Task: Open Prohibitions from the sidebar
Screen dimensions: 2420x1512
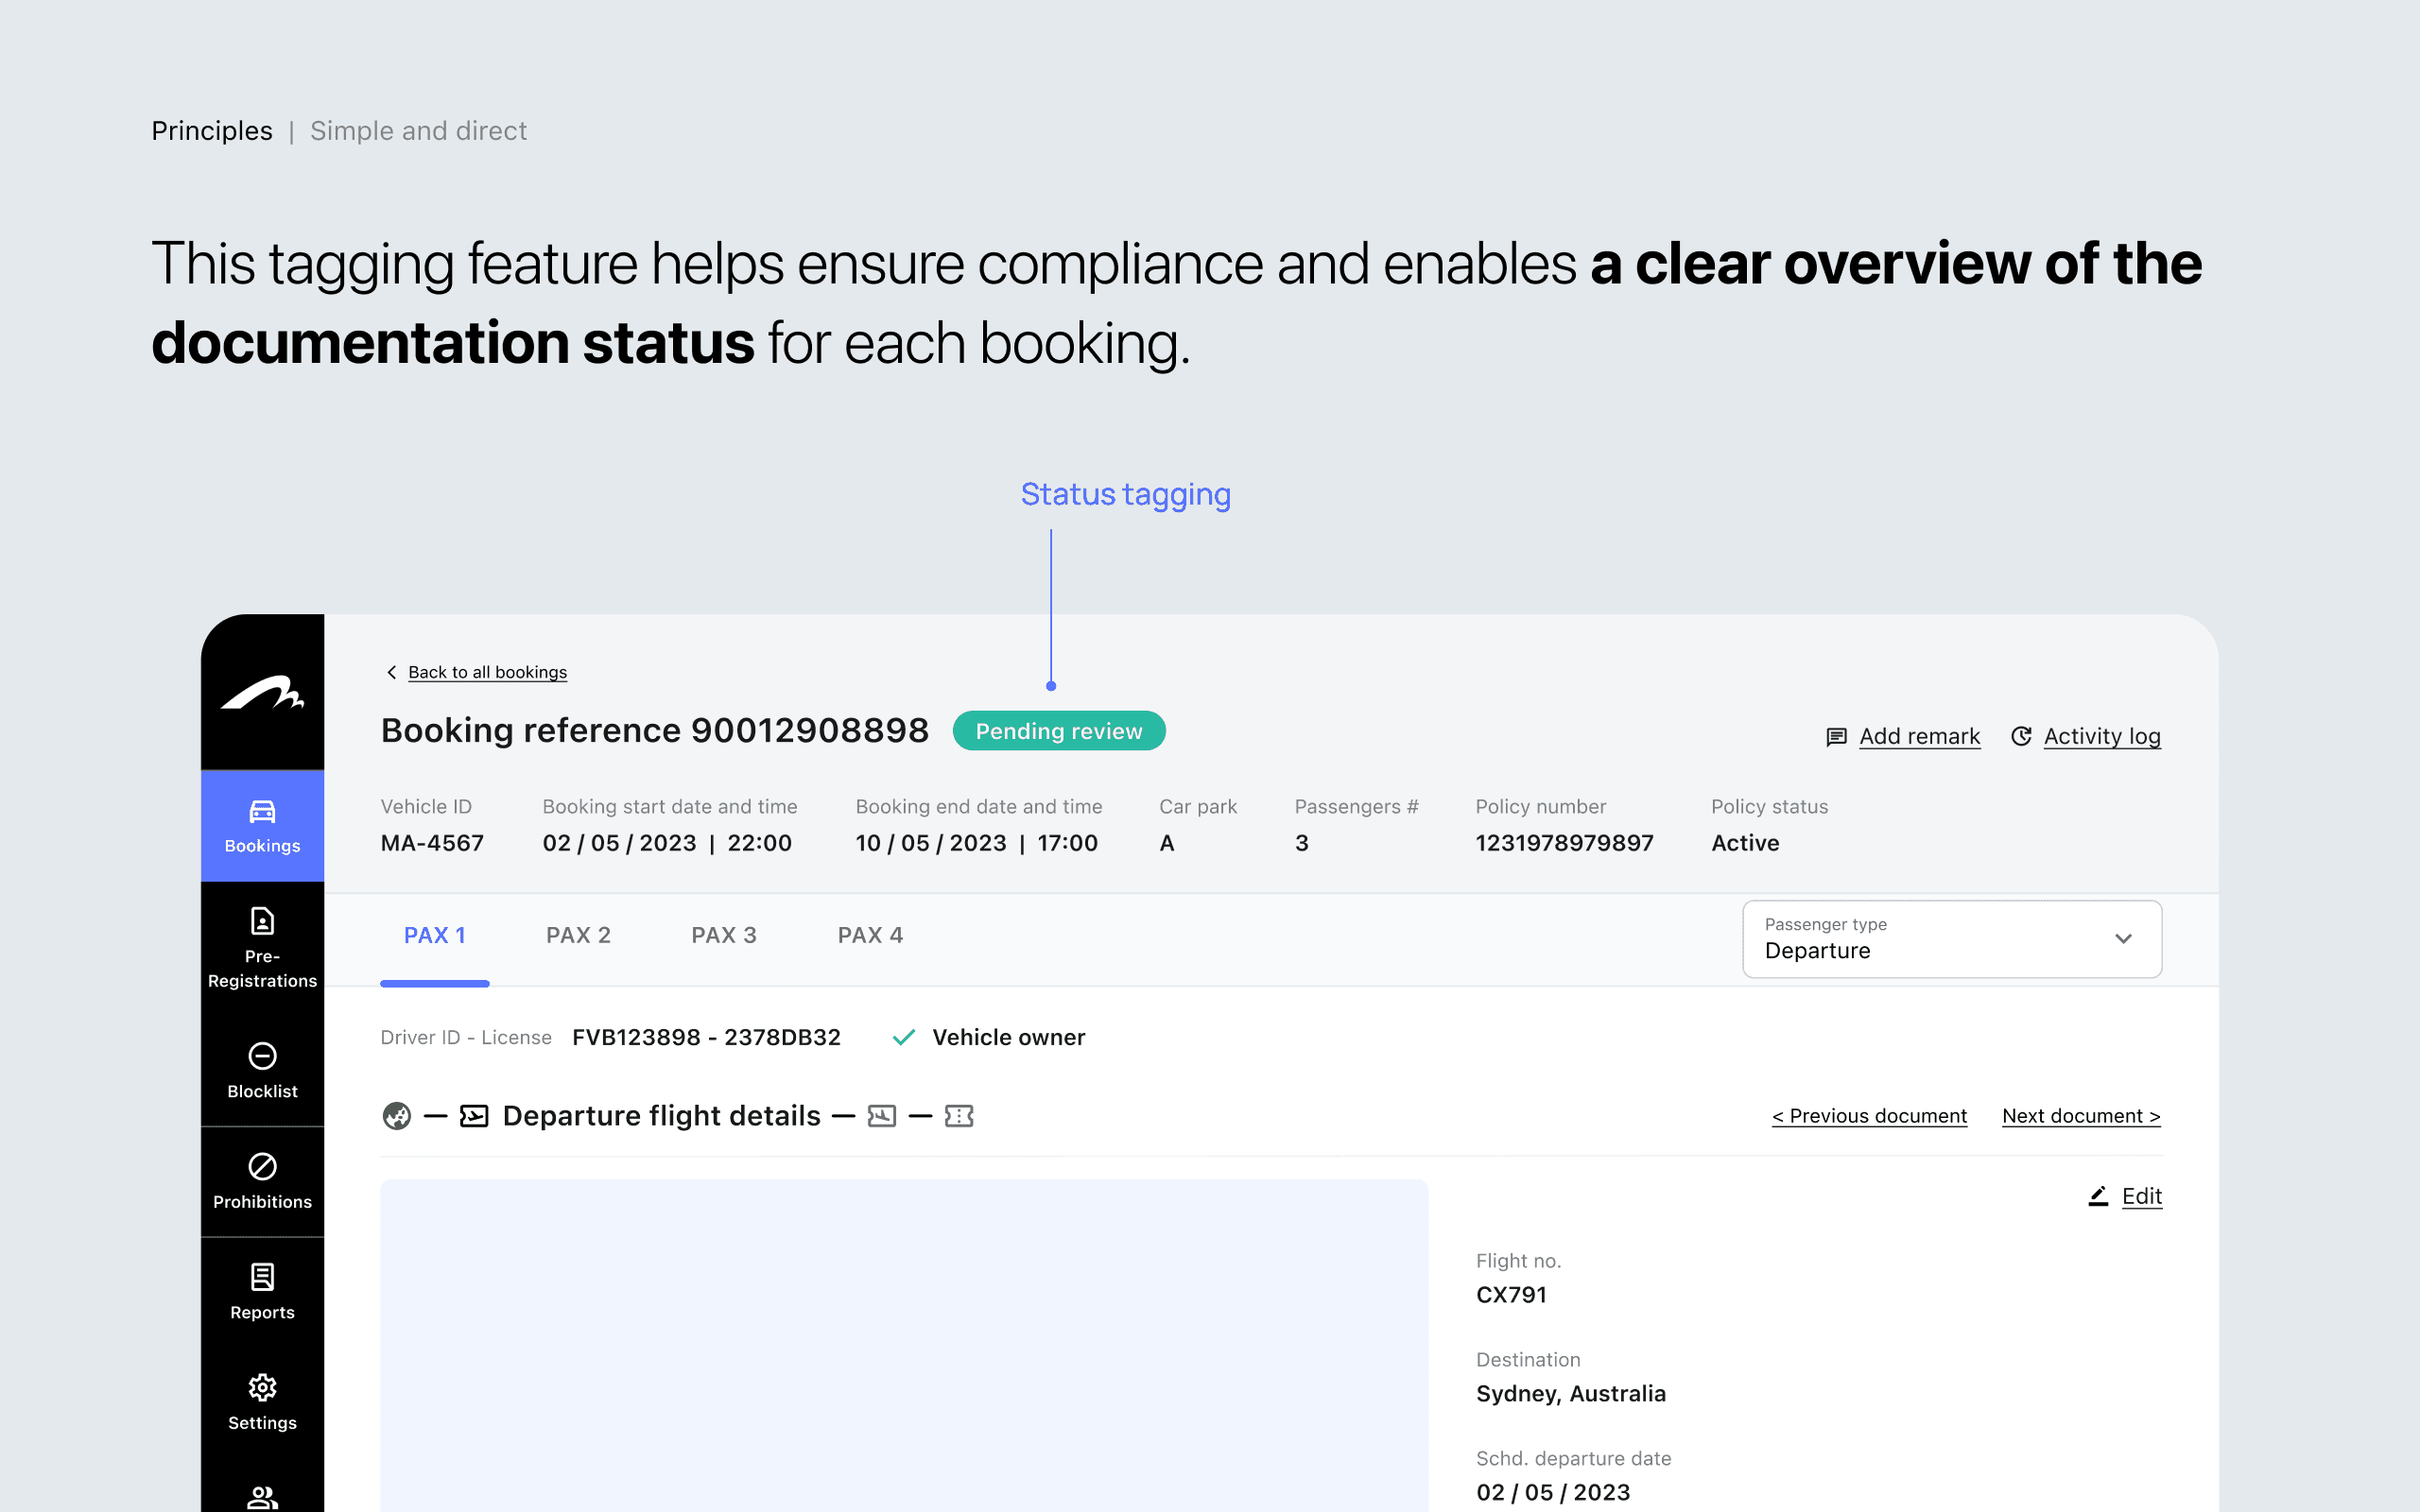Action: pyautogui.click(x=262, y=1181)
